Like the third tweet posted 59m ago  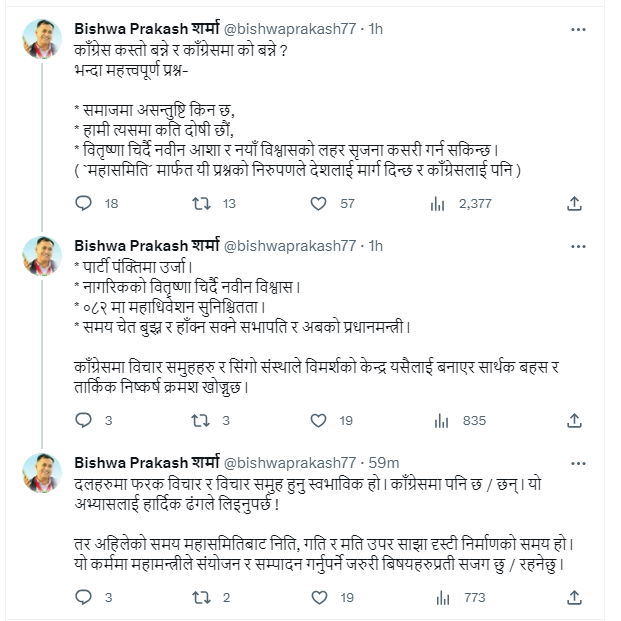(319, 598)
